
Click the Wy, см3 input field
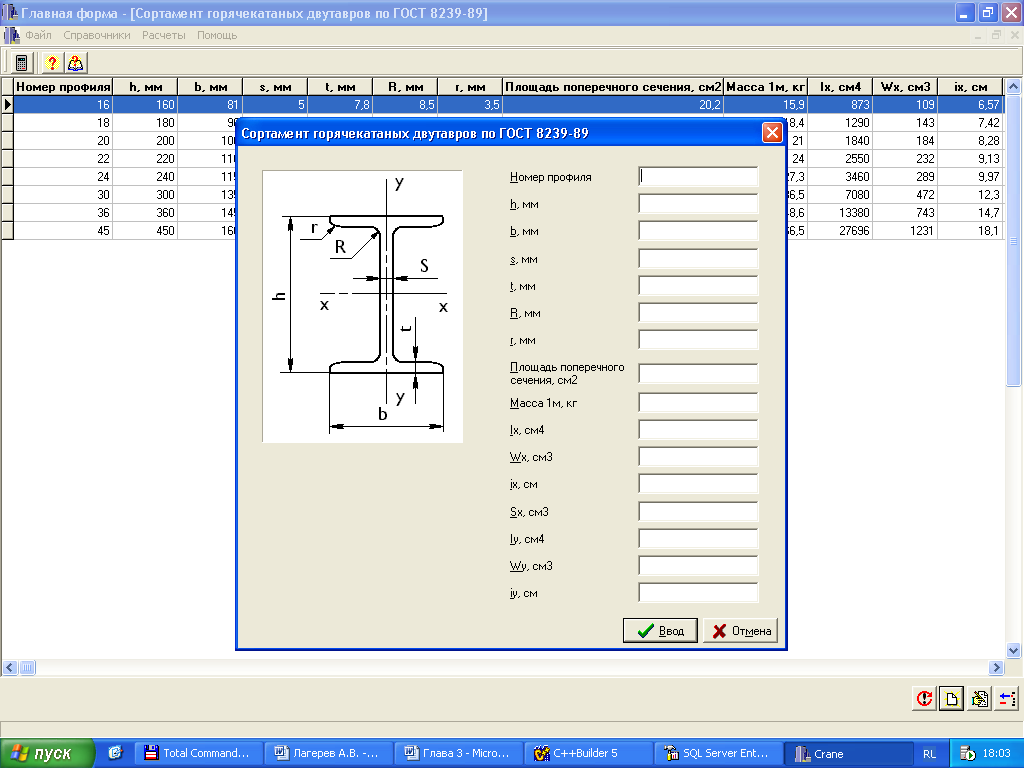coord(698,566)
